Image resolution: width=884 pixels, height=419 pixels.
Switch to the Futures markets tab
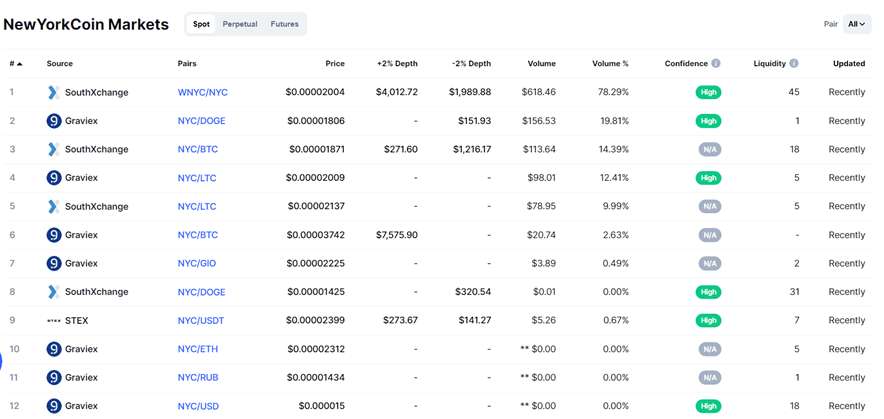(x=284, y=24)
